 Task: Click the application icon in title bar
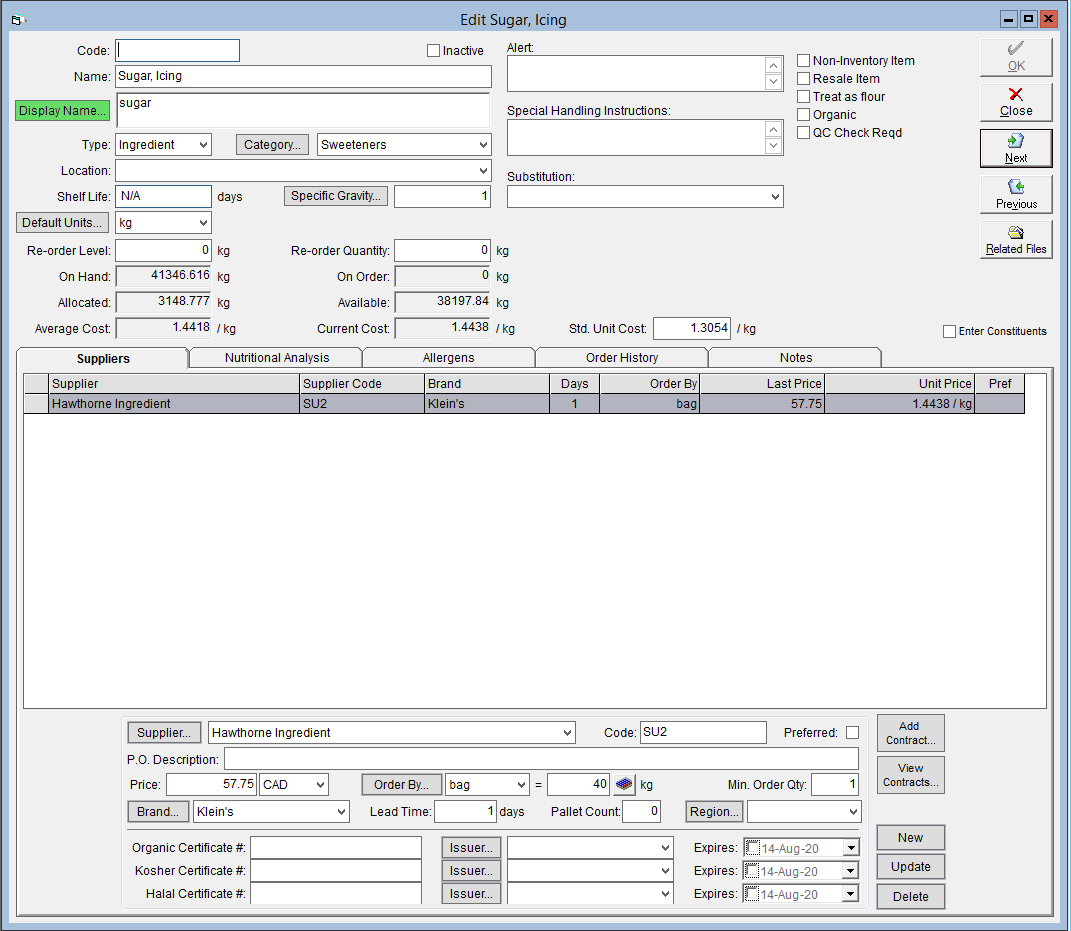(18, 20)
